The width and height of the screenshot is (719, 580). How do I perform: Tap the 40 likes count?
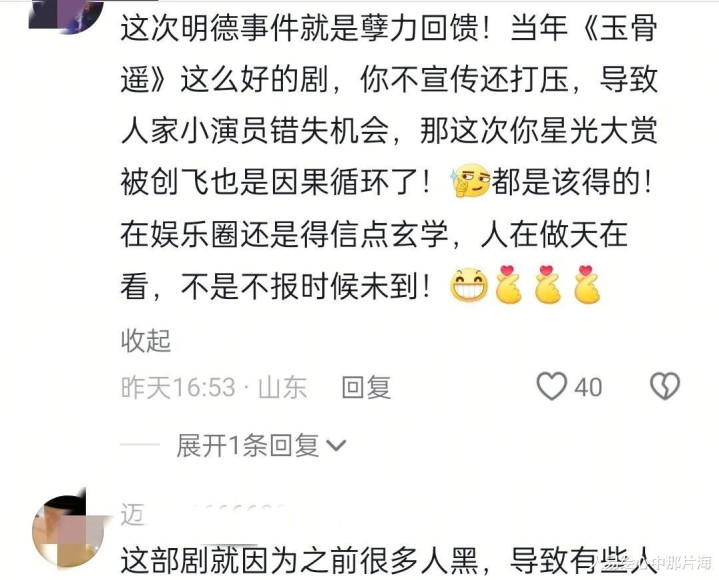(588, 387)
